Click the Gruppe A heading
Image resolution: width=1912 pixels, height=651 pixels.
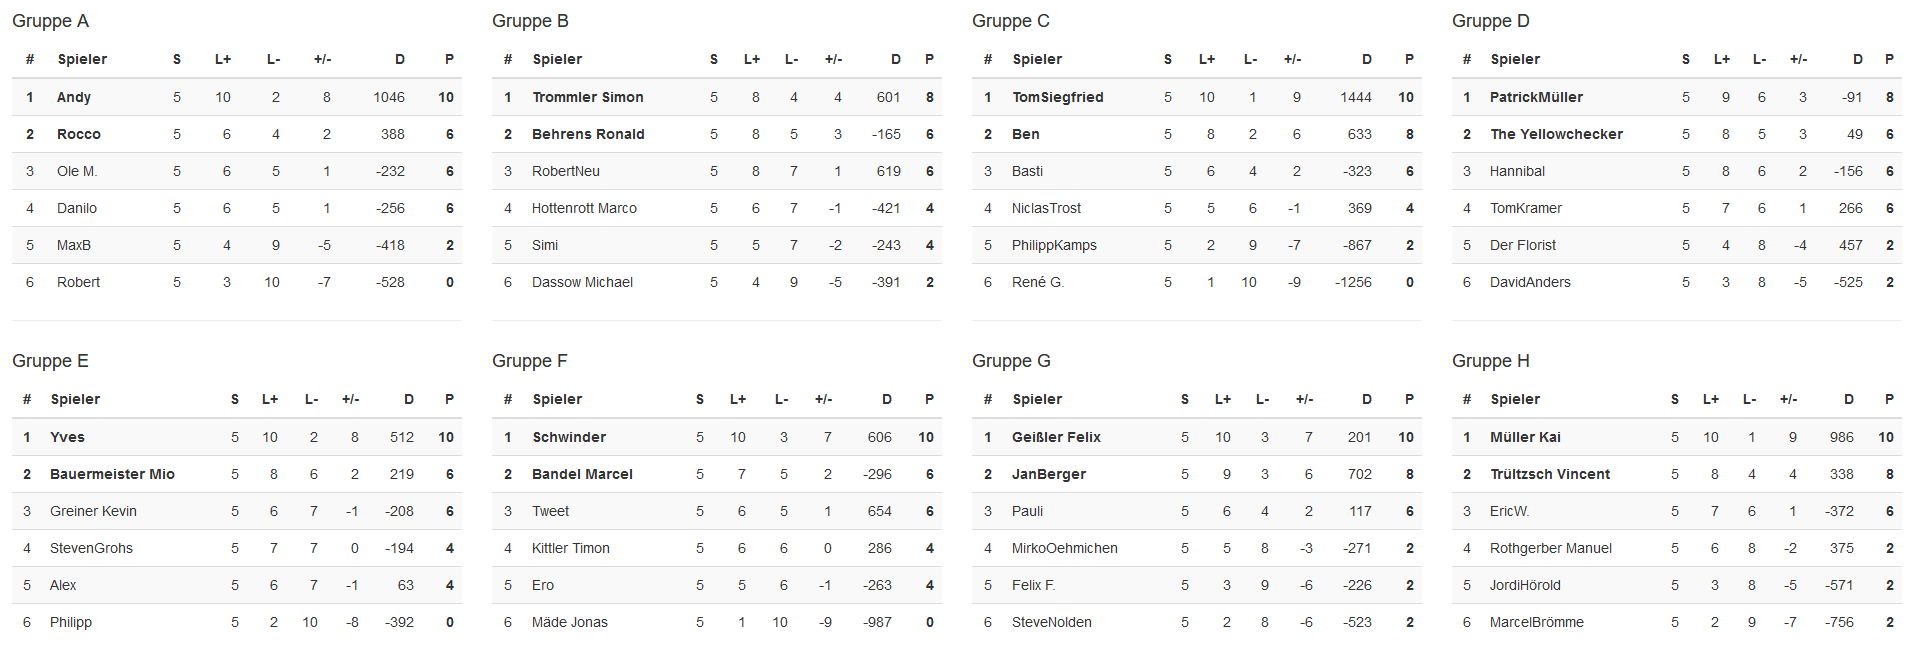(50, 21)
